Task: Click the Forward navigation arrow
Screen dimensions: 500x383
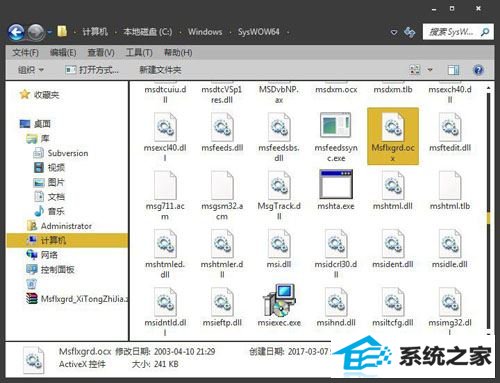Action: tap(35, 32)
